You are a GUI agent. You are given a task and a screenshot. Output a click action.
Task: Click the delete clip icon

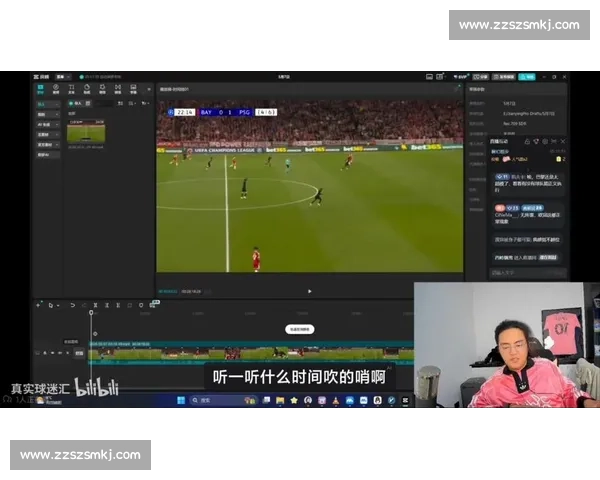(130, 305)
